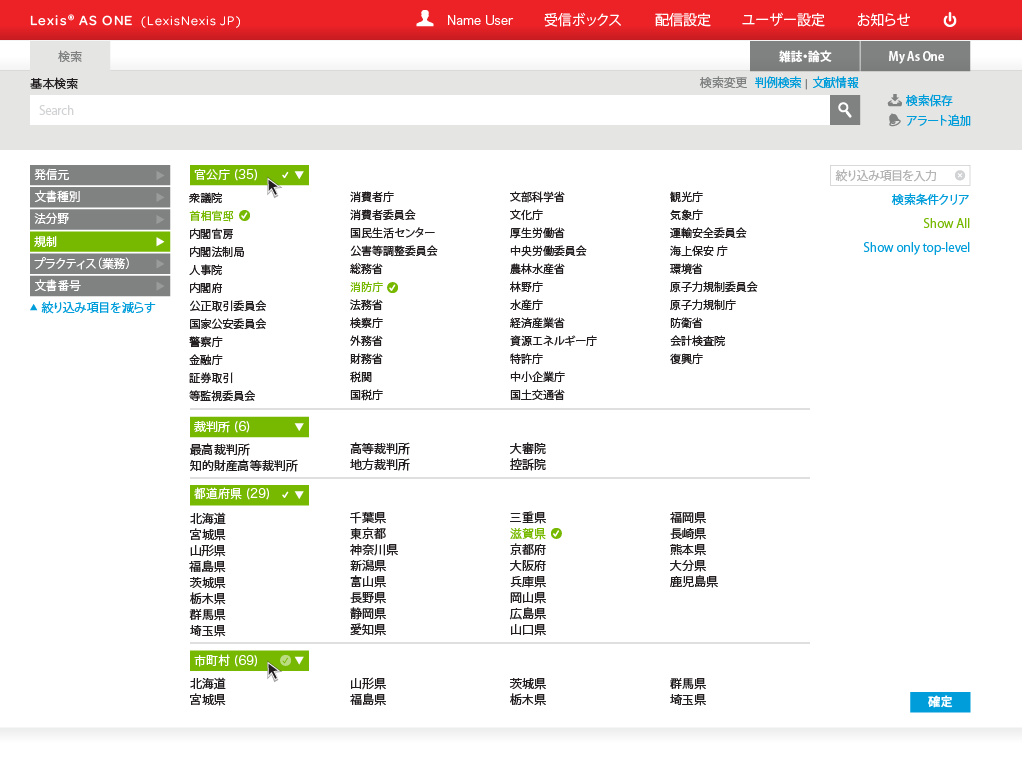
Task: Collapse the 官公庁 (35) section arrow
Action: coord(299,175)
